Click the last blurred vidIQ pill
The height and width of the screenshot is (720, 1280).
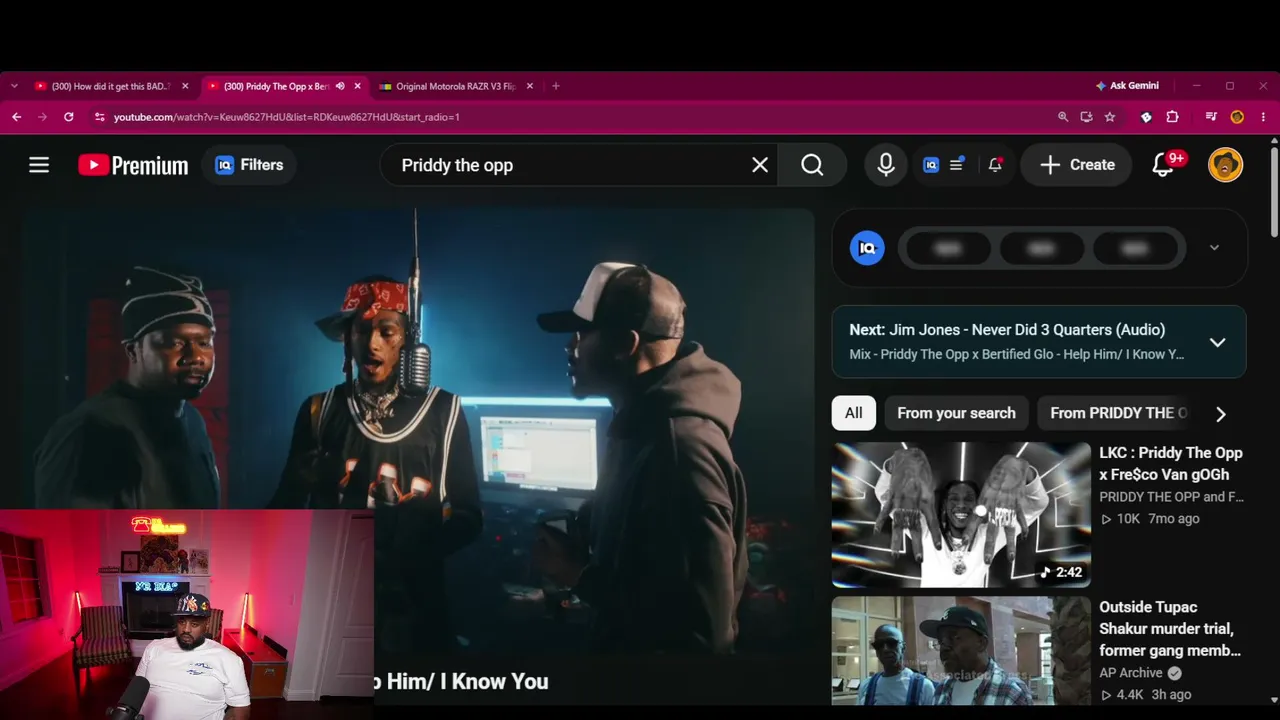point(1135,248)
